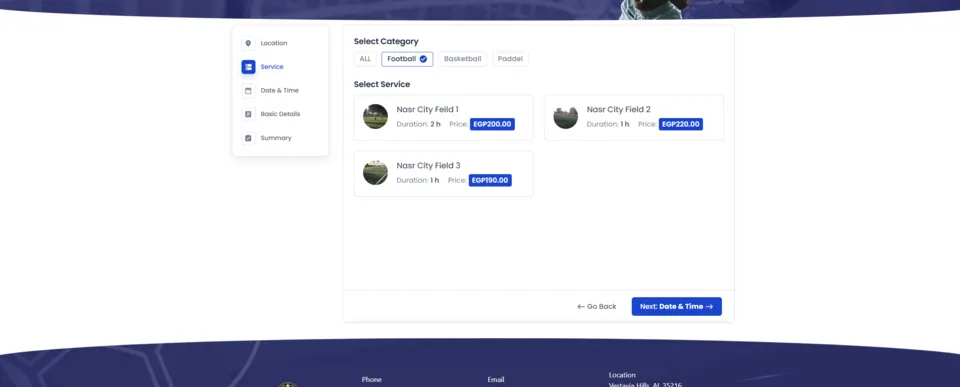Click the Email label in footer

click(x=496, y=380)
